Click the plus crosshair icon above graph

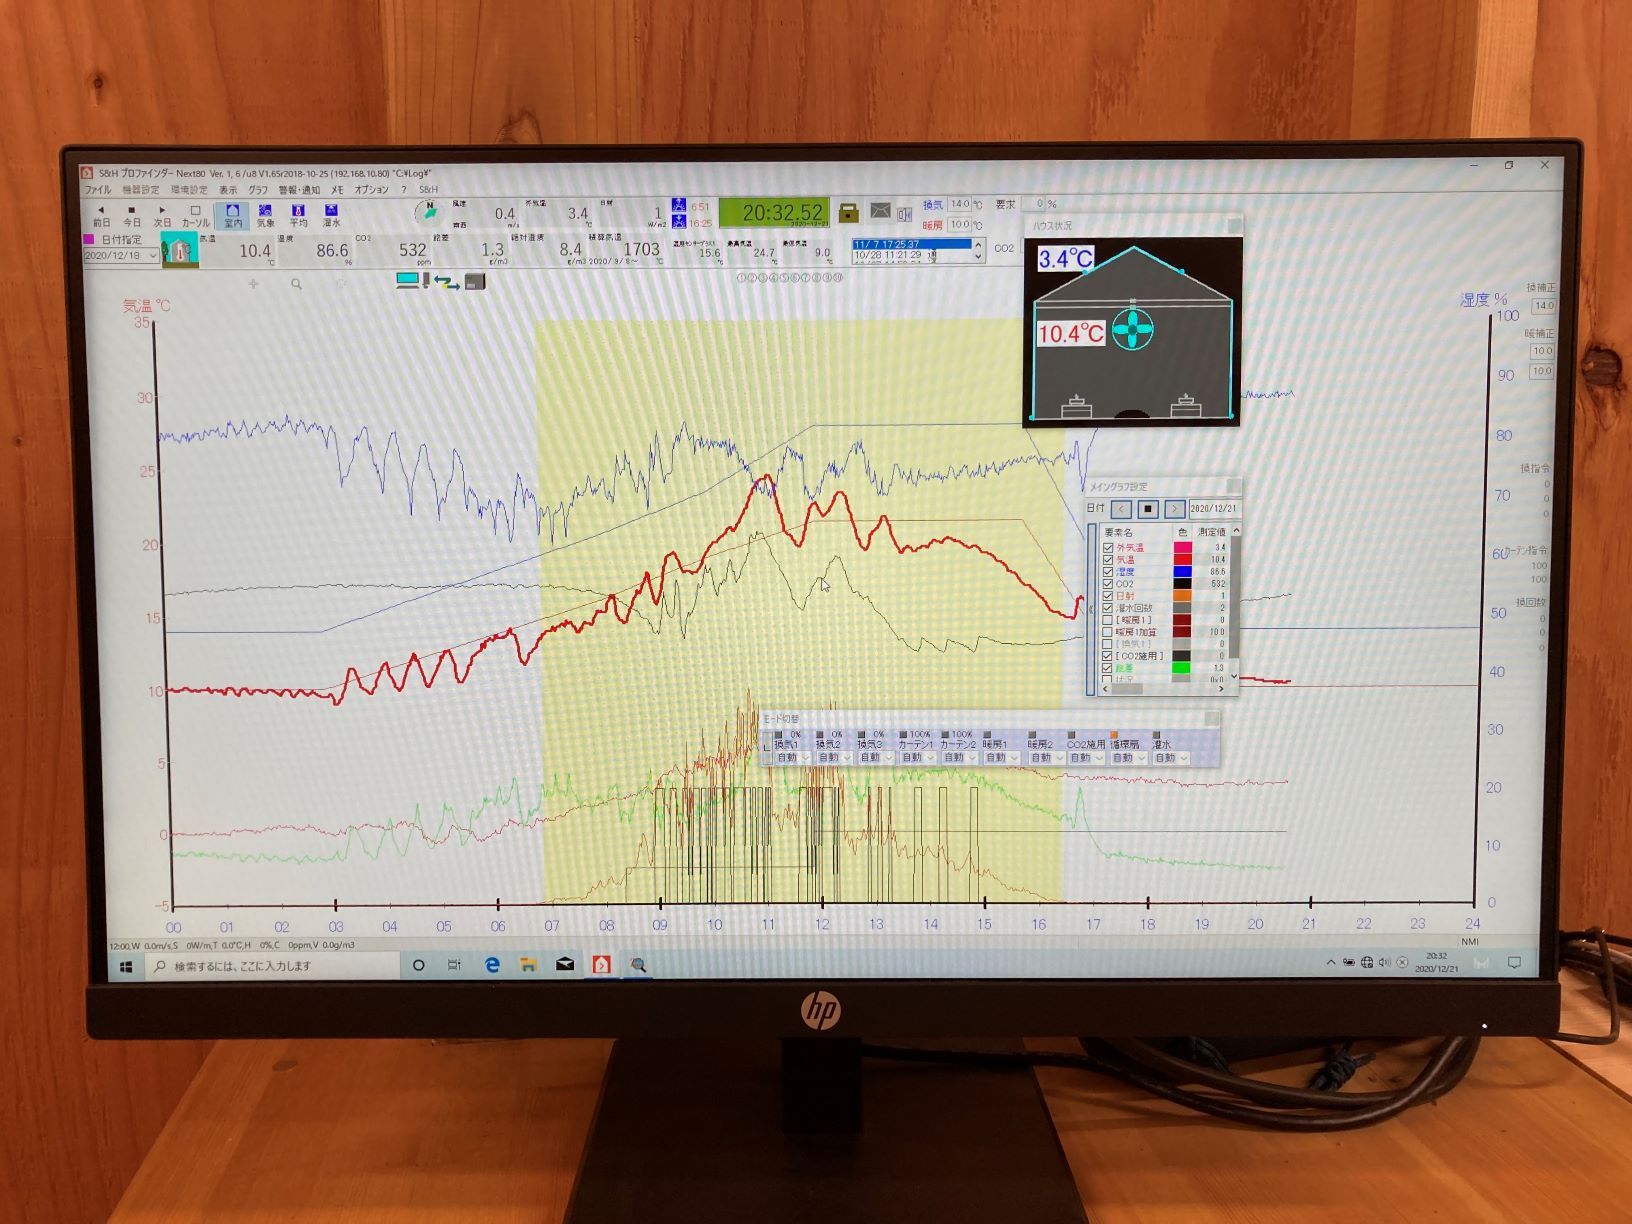point(253,284)
